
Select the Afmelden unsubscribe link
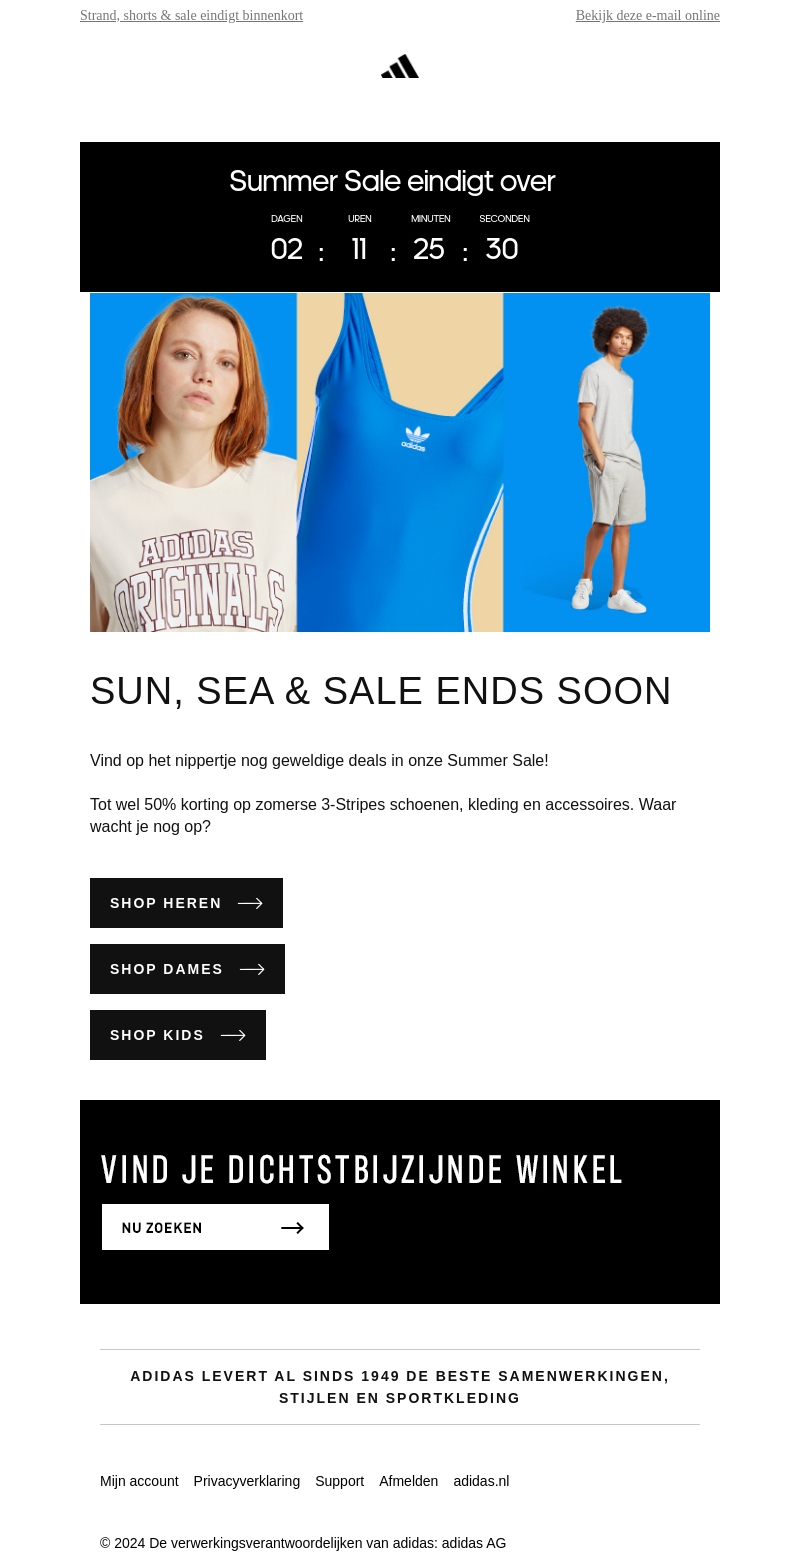coord(408,1481)
